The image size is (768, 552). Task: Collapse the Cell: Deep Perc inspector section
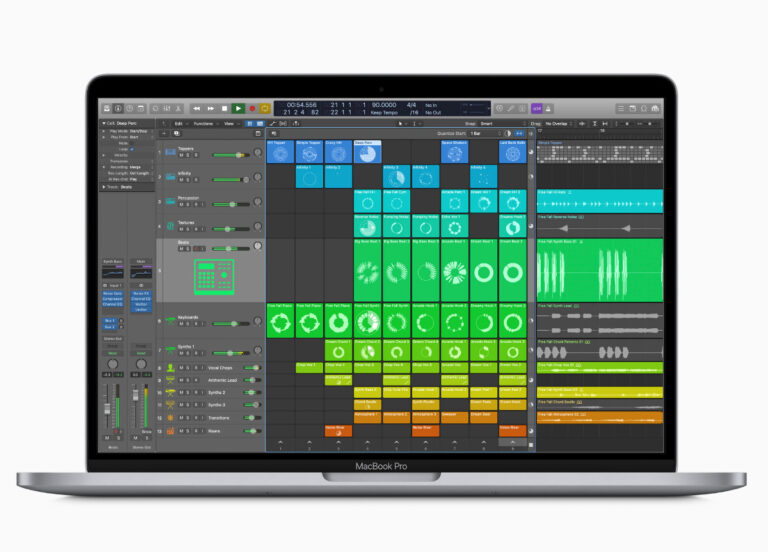pyautogui.click(x=104, y=123)
